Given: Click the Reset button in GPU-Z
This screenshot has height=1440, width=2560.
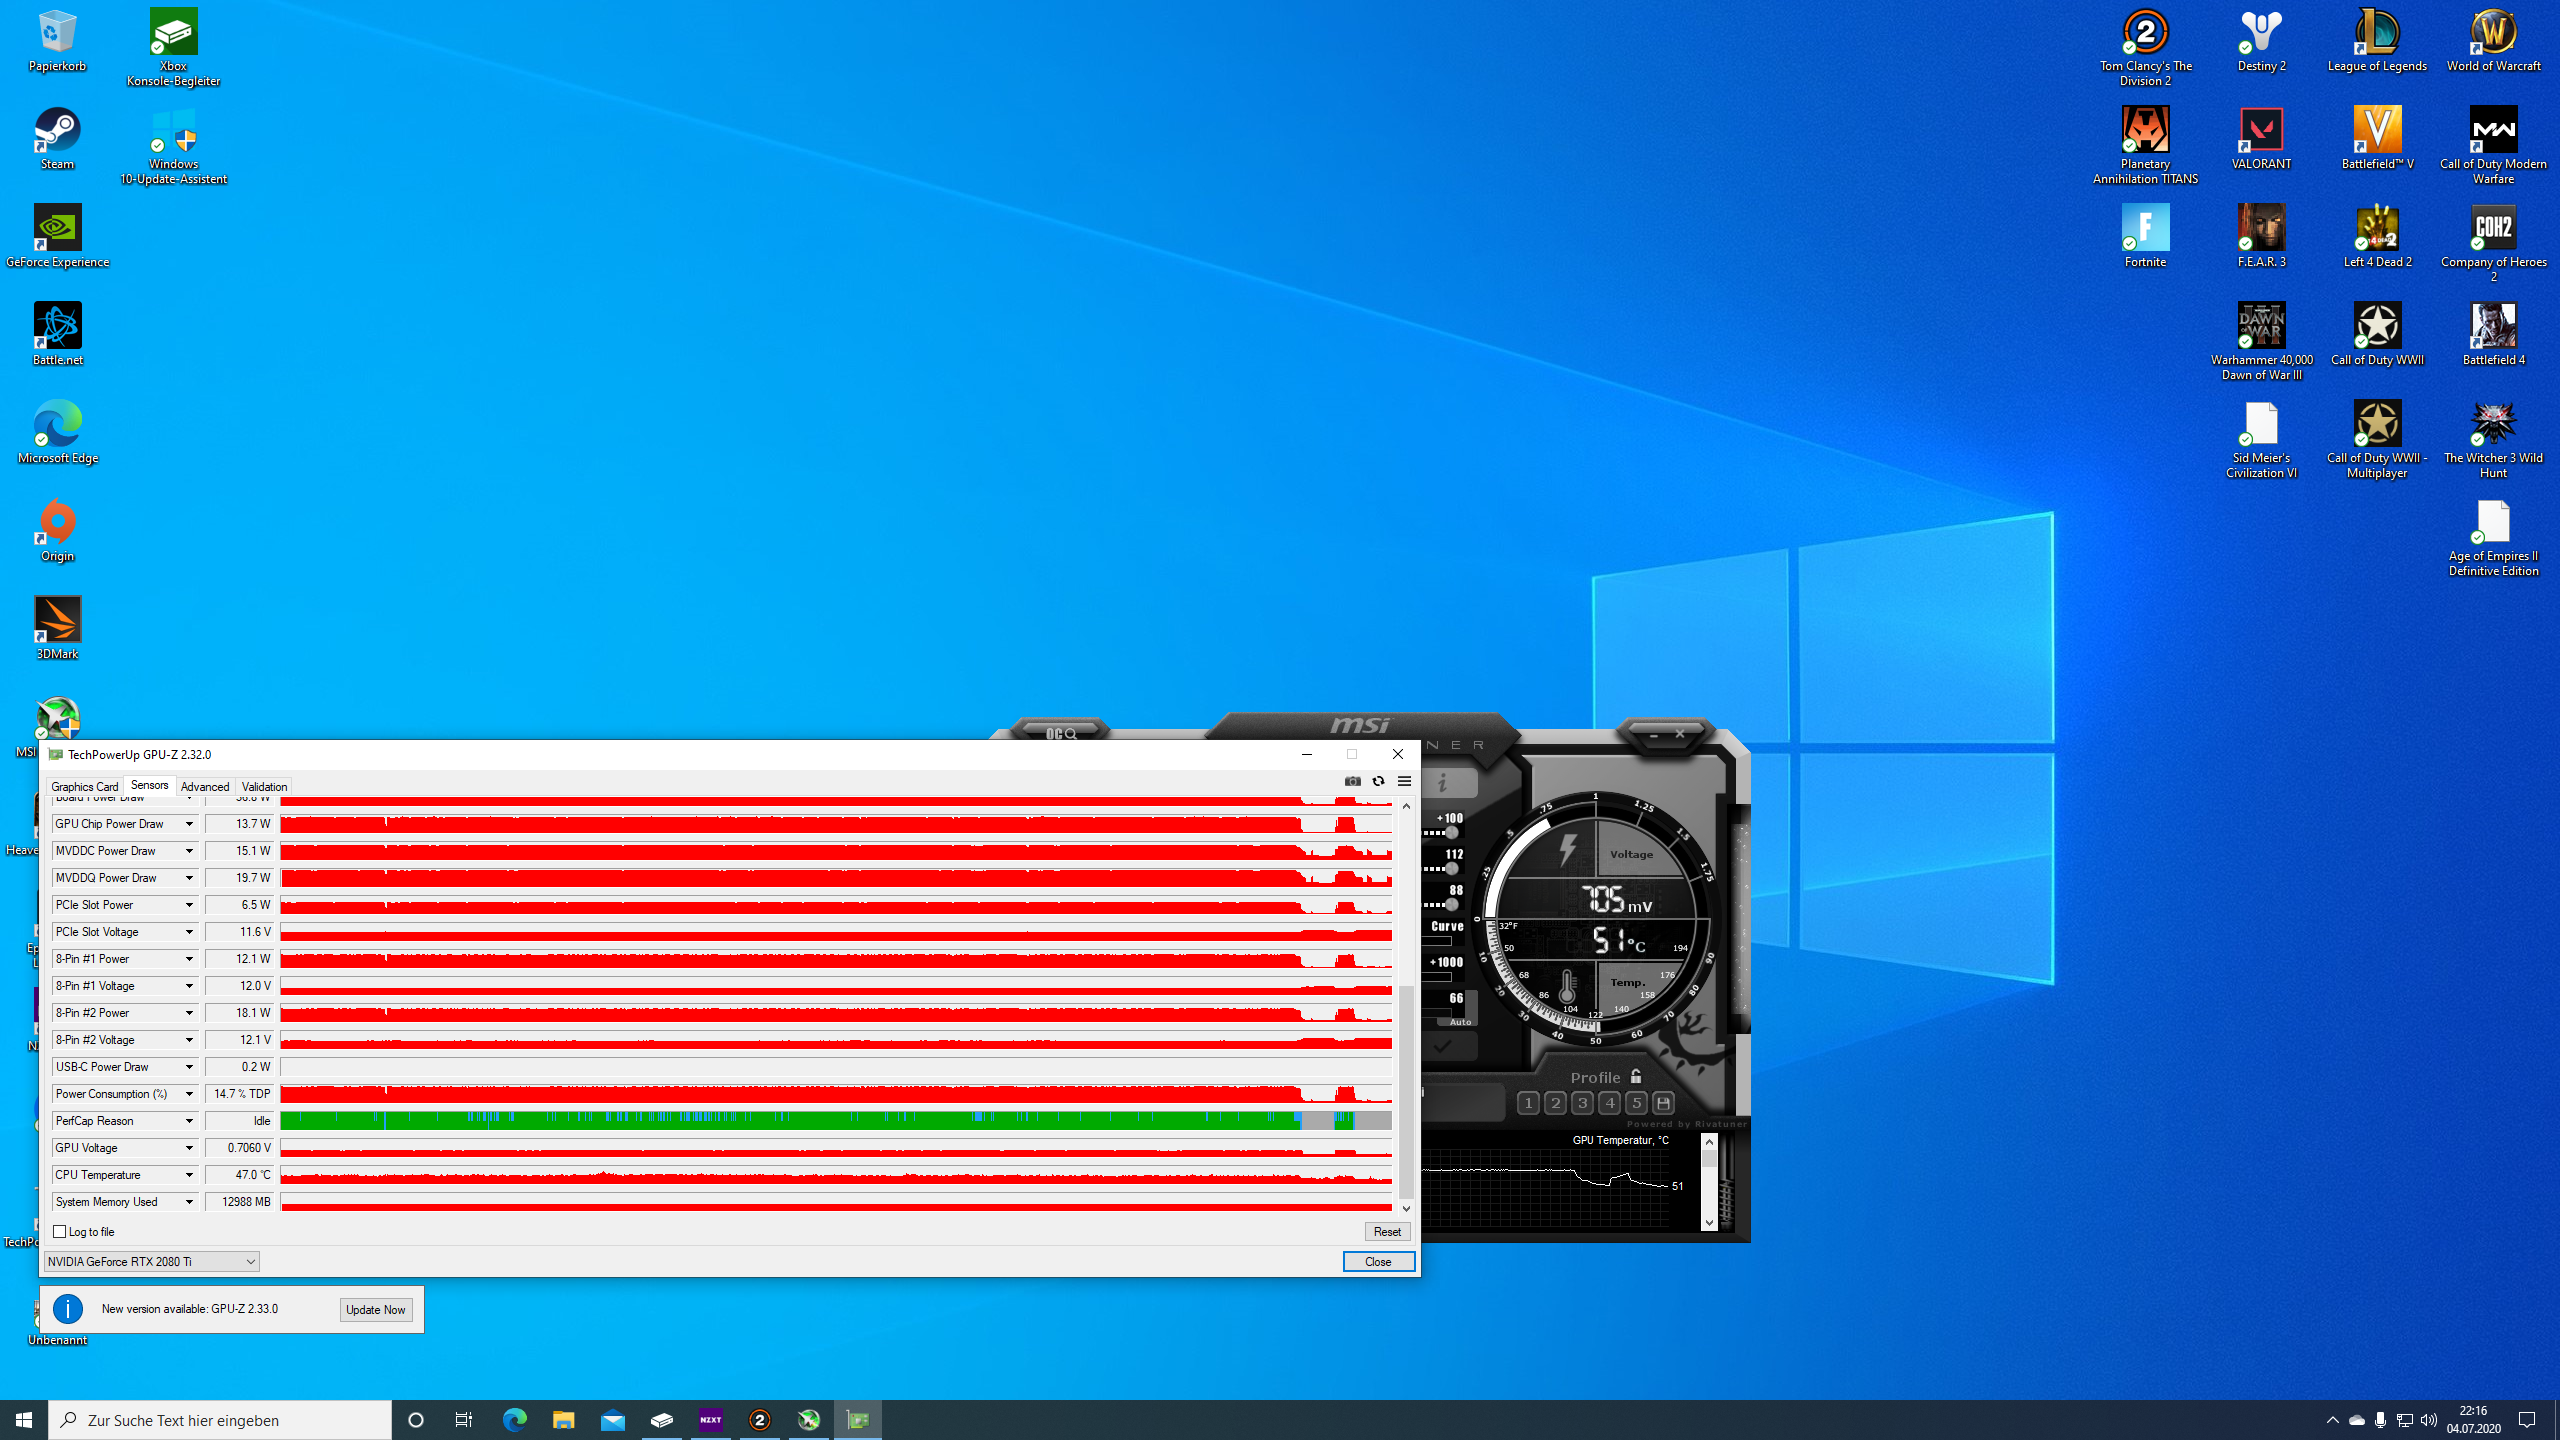Looking at the screenshot, I should pos(1386,1232).
